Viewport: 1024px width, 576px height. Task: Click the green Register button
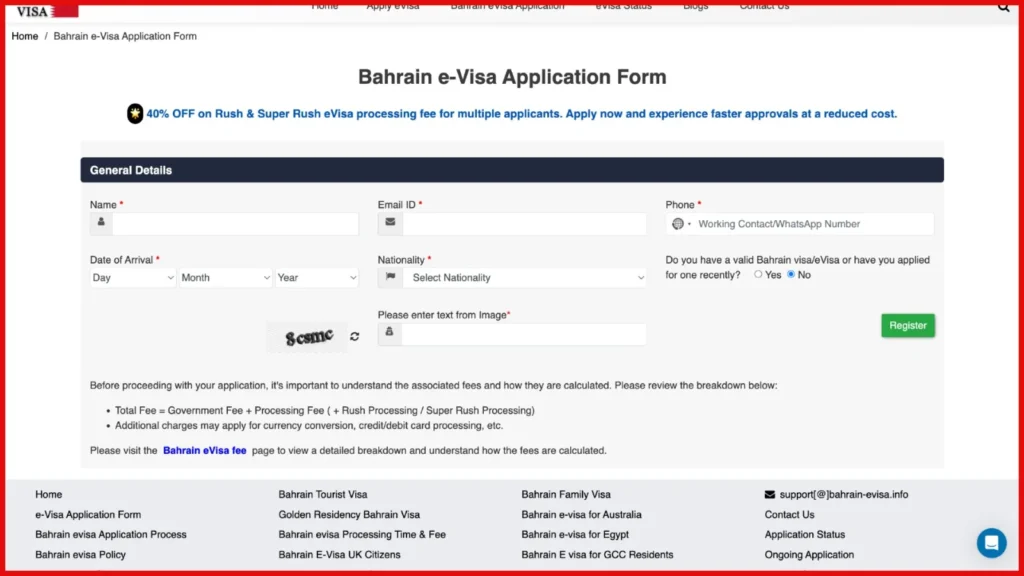(x=908, y=325)
